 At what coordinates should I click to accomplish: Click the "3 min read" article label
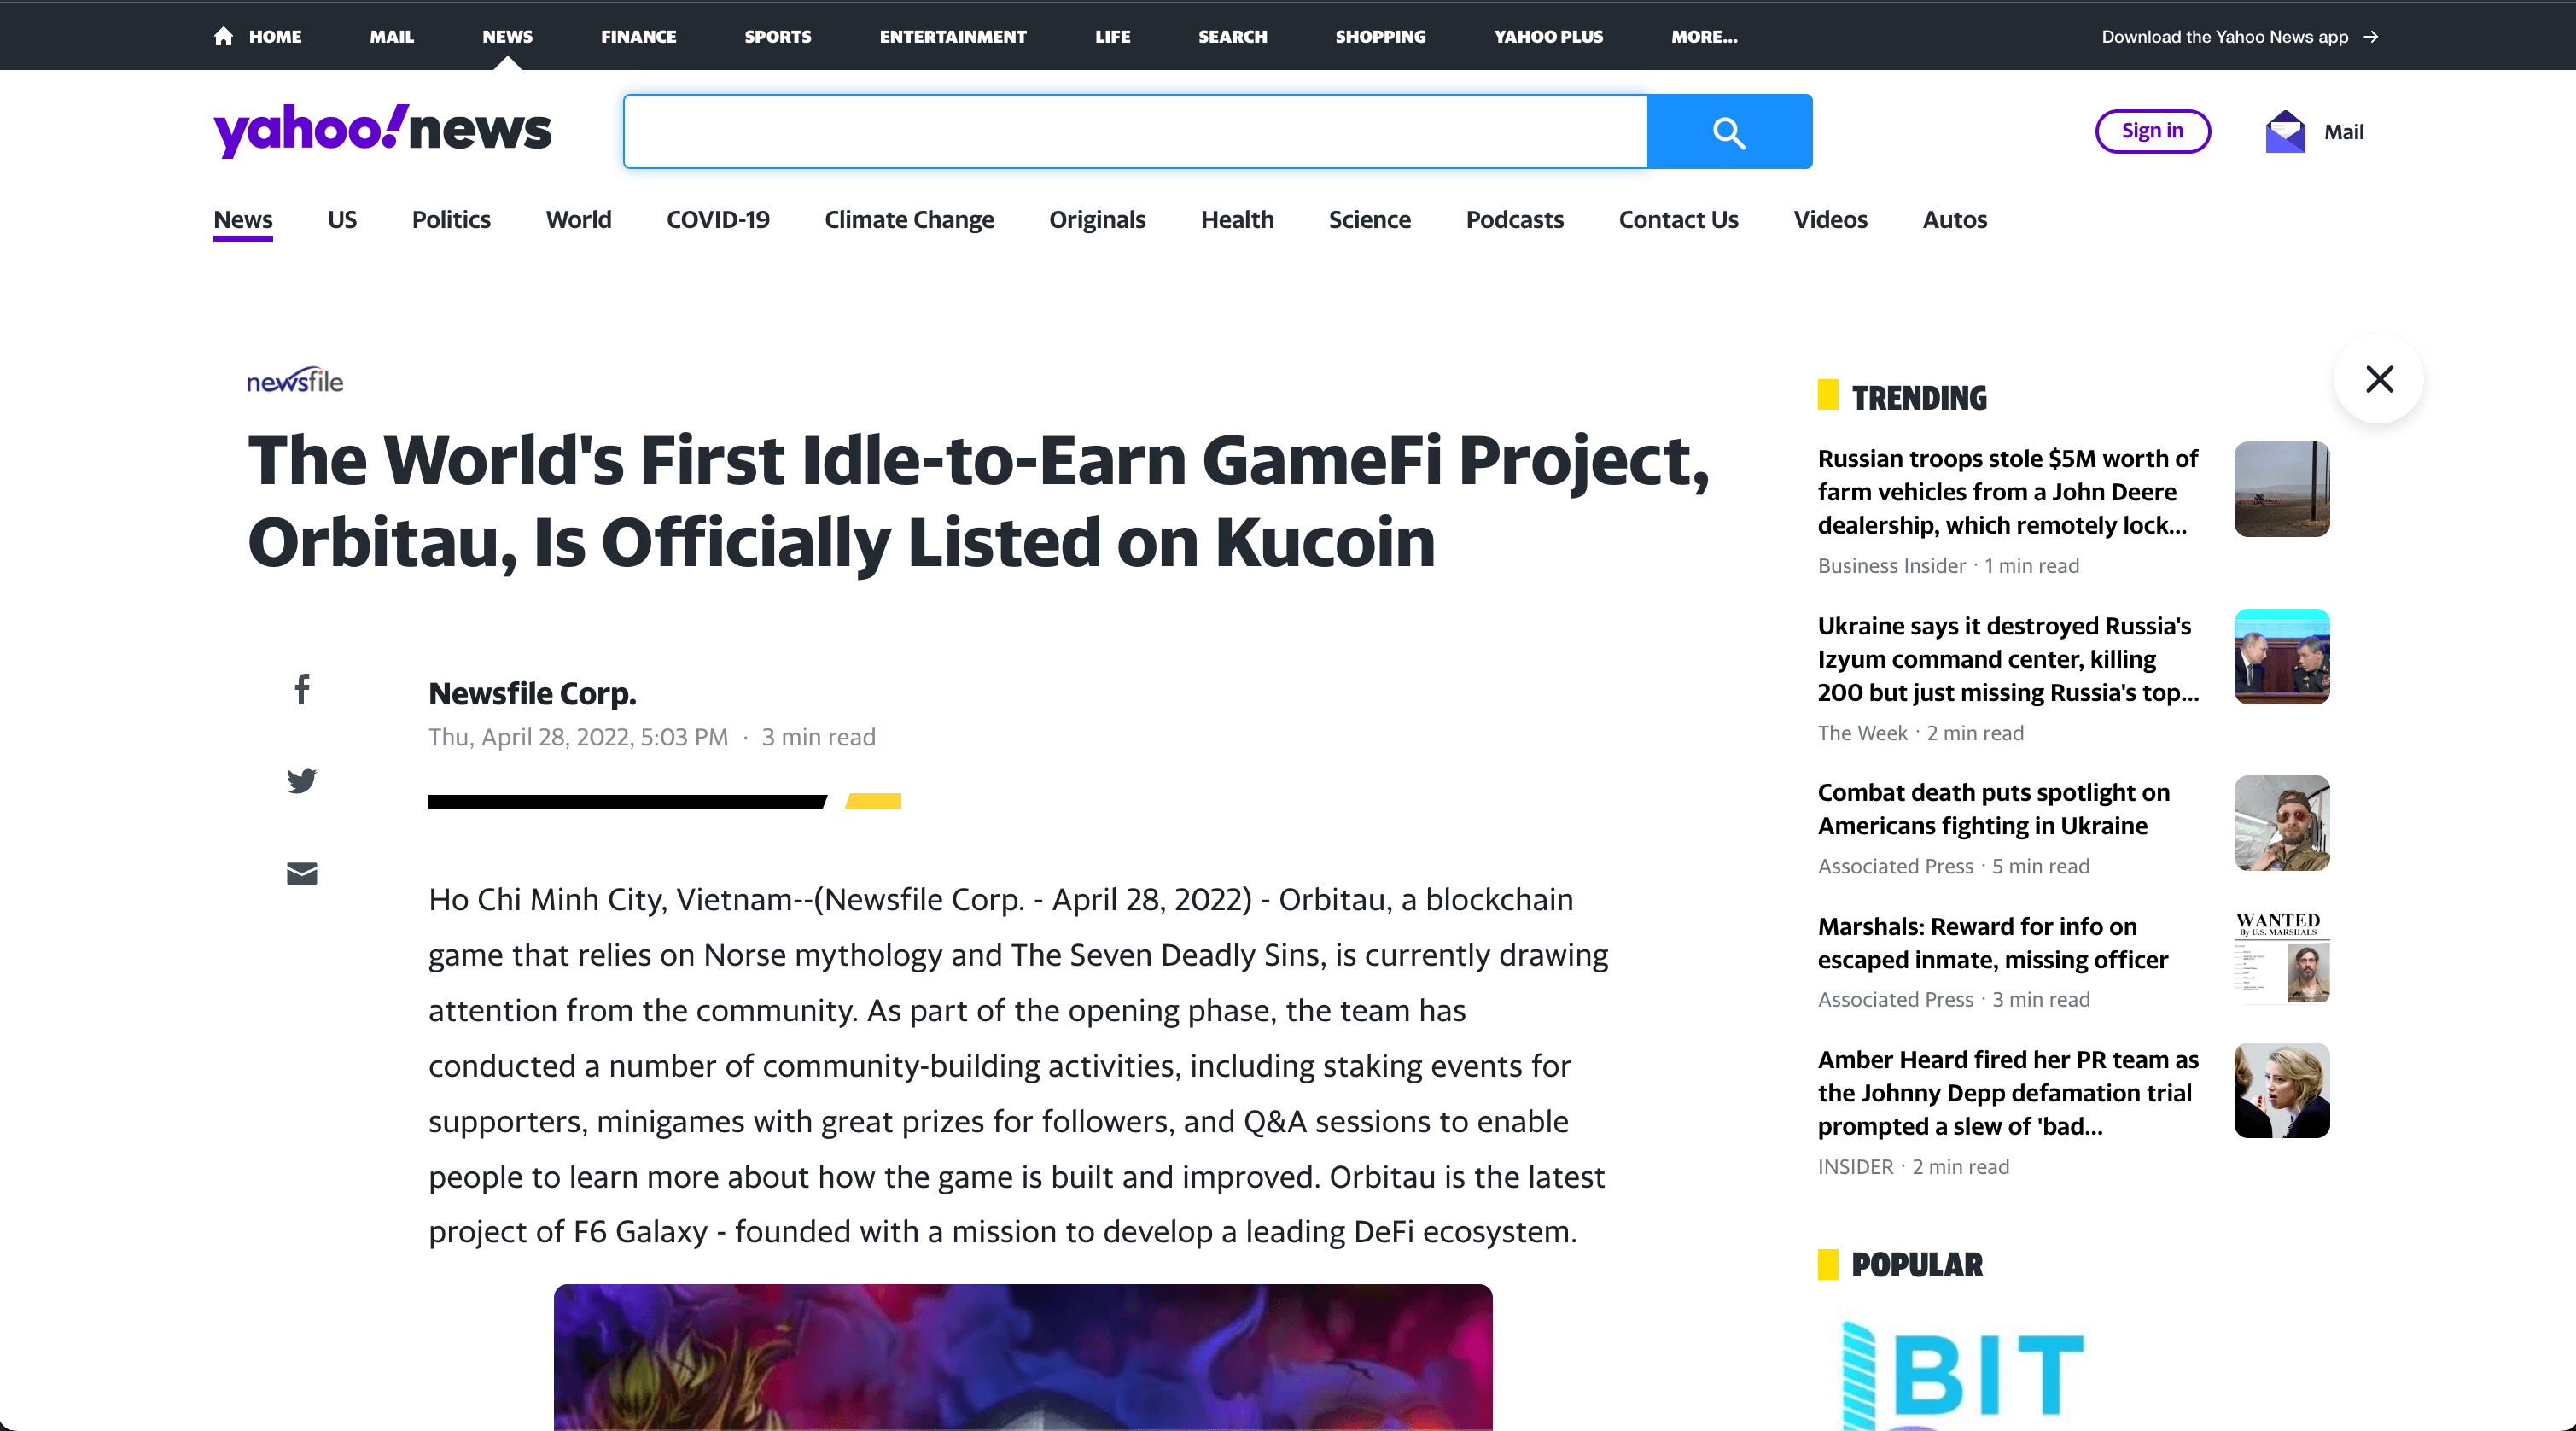pos(818,737)
